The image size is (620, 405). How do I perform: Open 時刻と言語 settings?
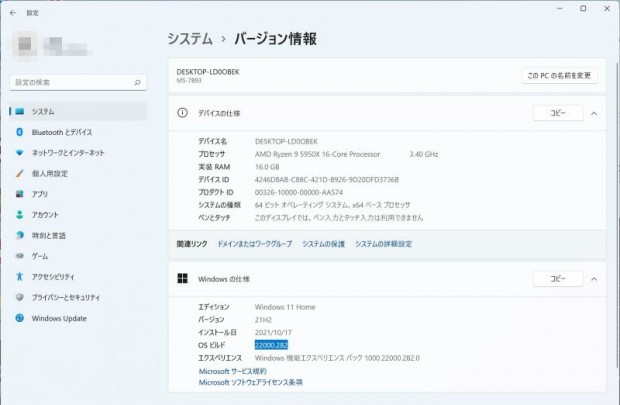(78, 235)
